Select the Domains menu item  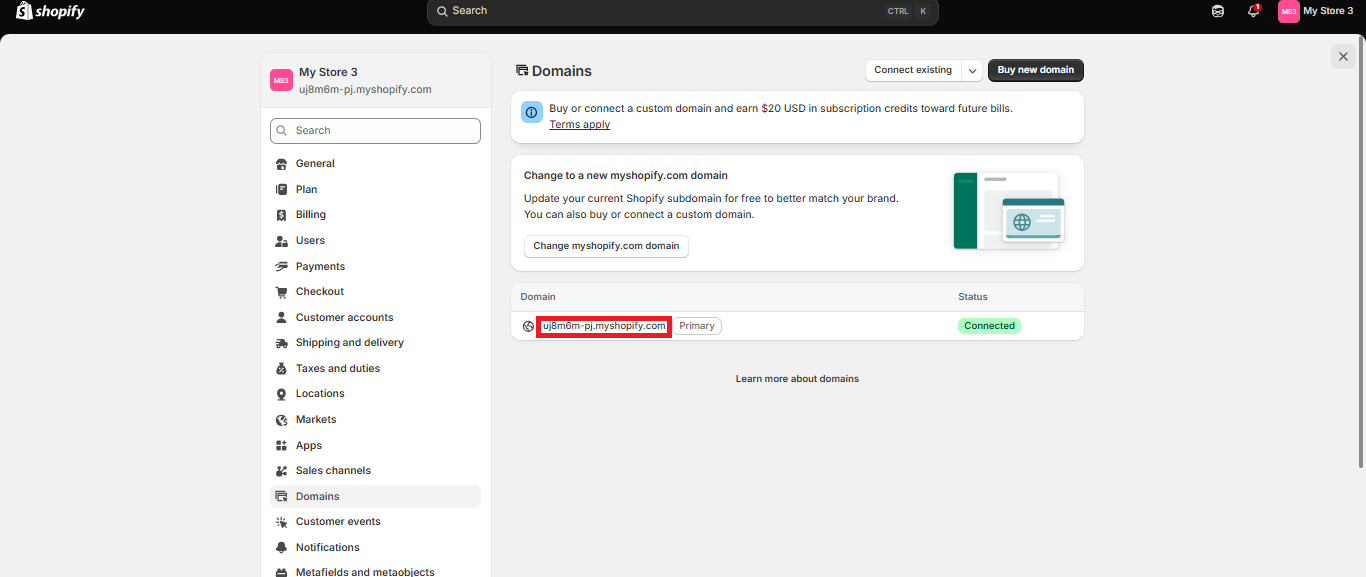coord(376,496)
